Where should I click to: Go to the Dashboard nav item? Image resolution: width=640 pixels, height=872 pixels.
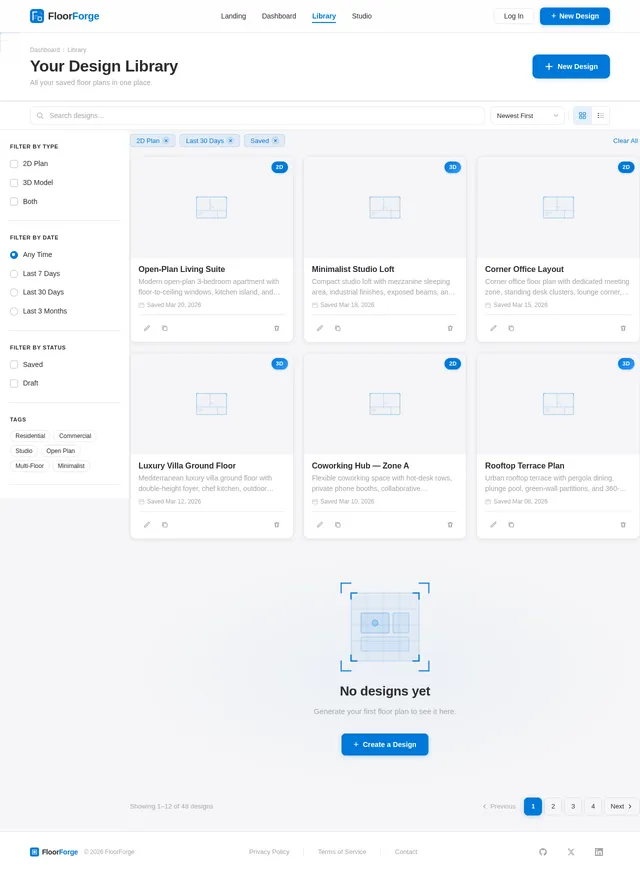point(279,16)
